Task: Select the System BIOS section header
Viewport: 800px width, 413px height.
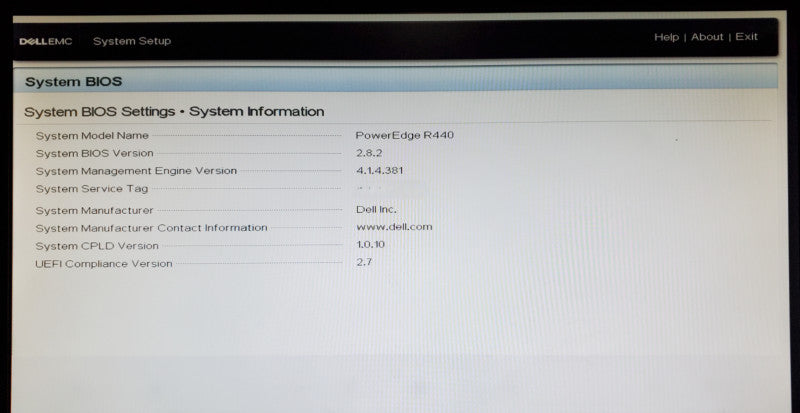Action: [x=73, y=82]
